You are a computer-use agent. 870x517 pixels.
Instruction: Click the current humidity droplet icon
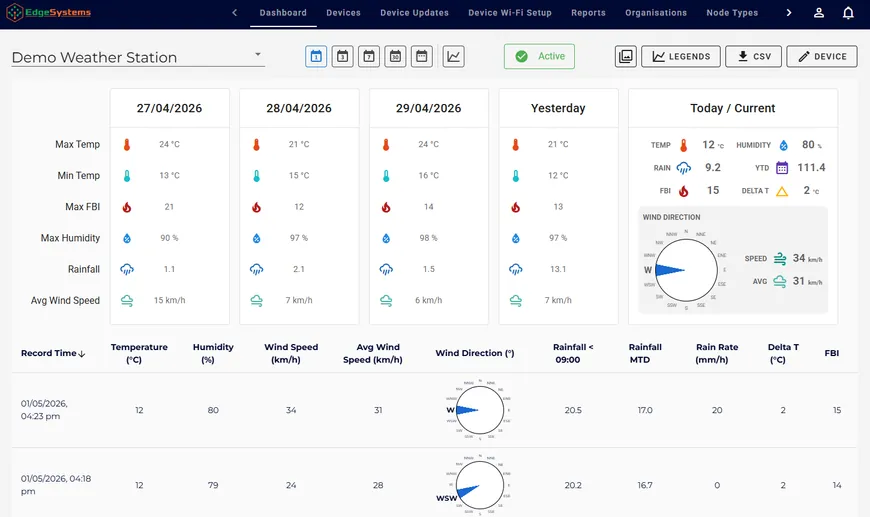(783, 145)
